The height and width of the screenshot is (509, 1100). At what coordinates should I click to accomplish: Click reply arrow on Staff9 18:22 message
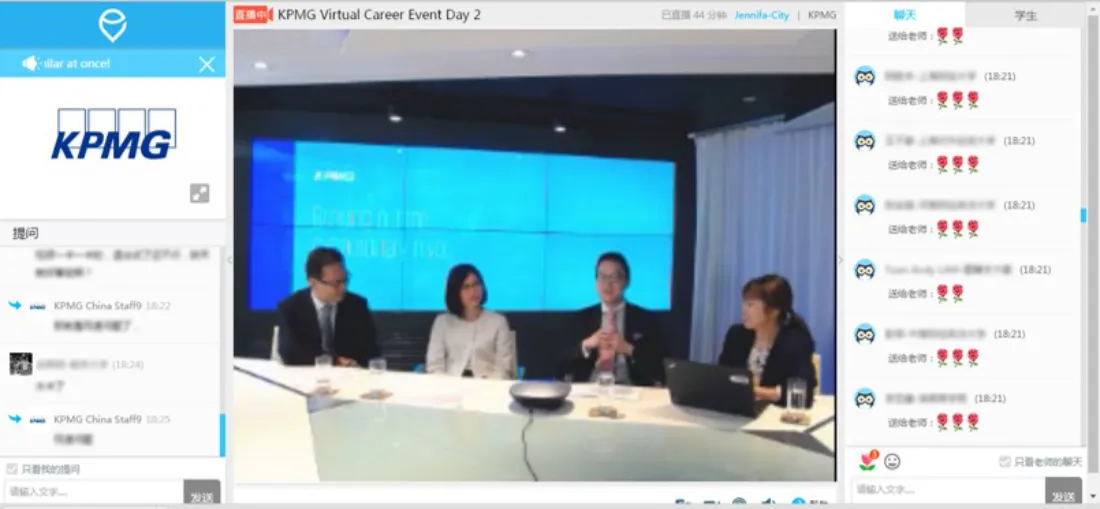pos(15,306)
